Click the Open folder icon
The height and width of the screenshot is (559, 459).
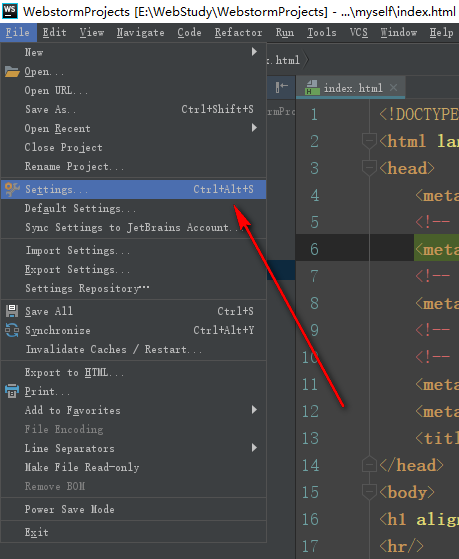tap(12, 72)
